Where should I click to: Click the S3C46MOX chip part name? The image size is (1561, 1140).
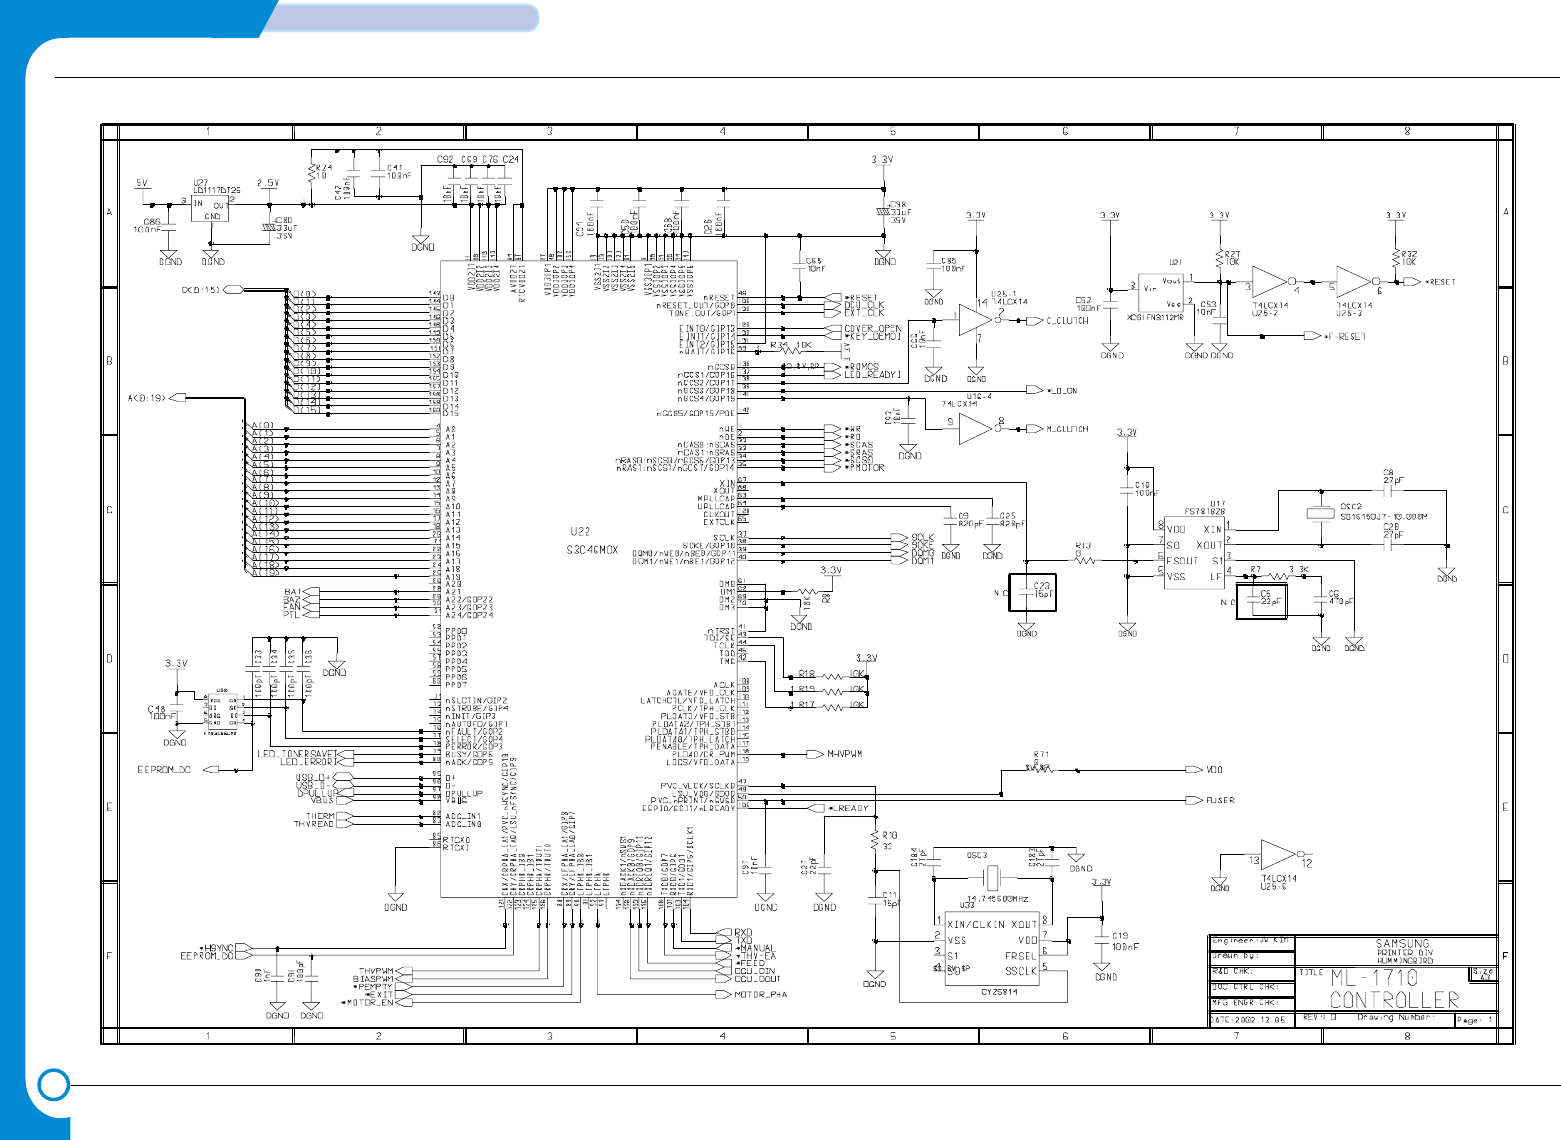click(592, 550)
